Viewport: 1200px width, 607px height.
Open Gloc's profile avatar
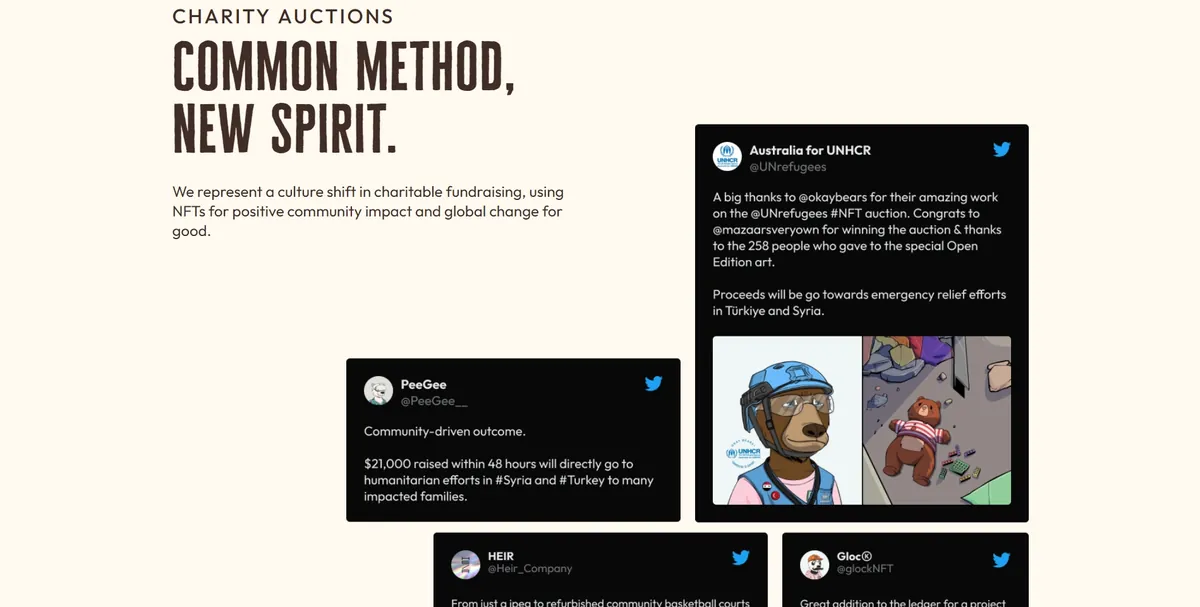(x=814, y=564)
